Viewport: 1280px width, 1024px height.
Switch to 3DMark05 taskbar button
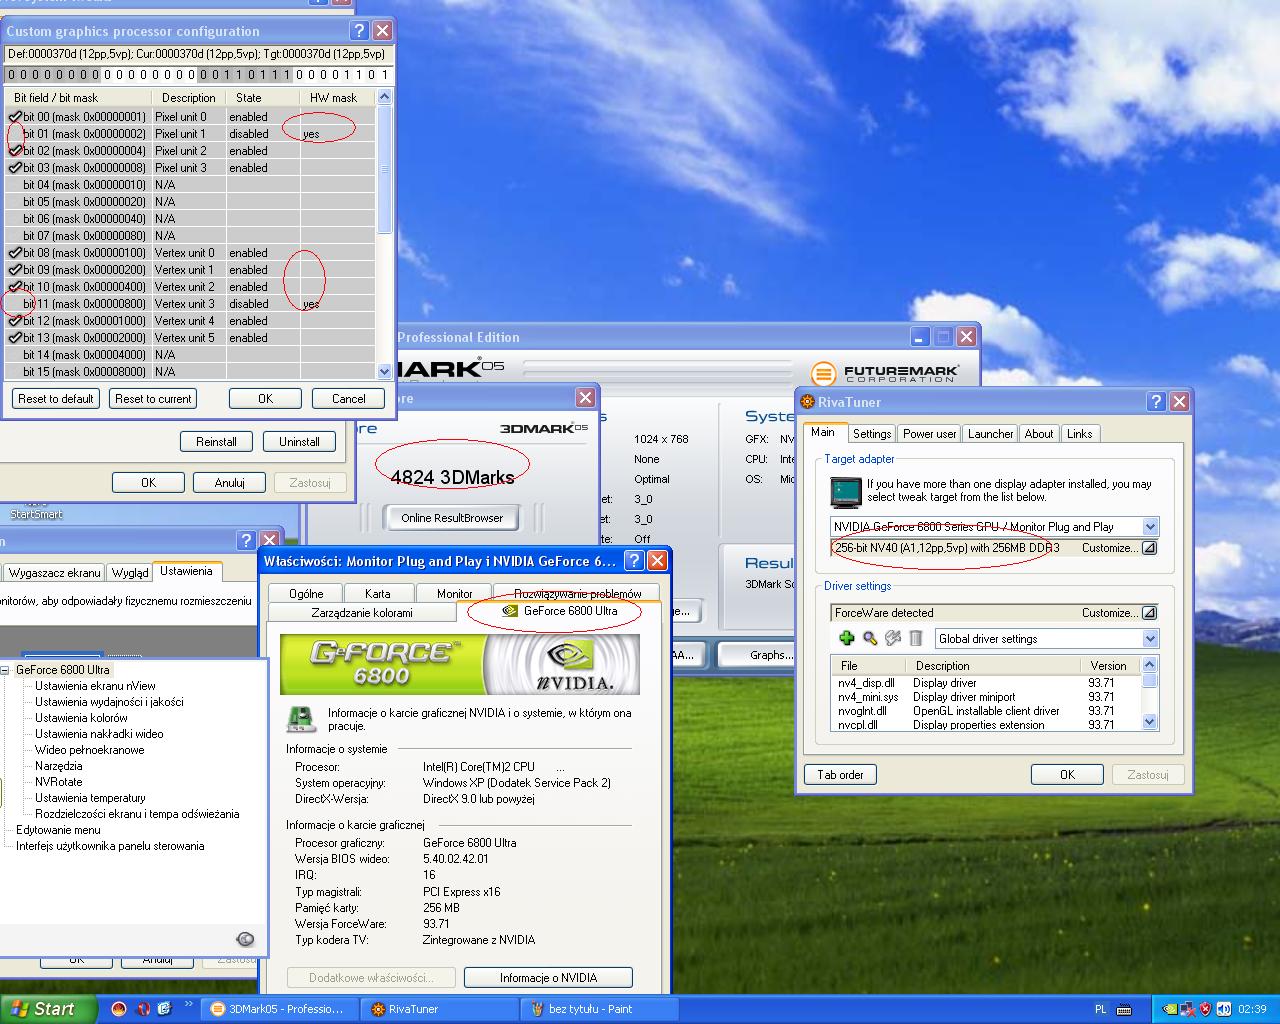click(x=278, y=1009)
